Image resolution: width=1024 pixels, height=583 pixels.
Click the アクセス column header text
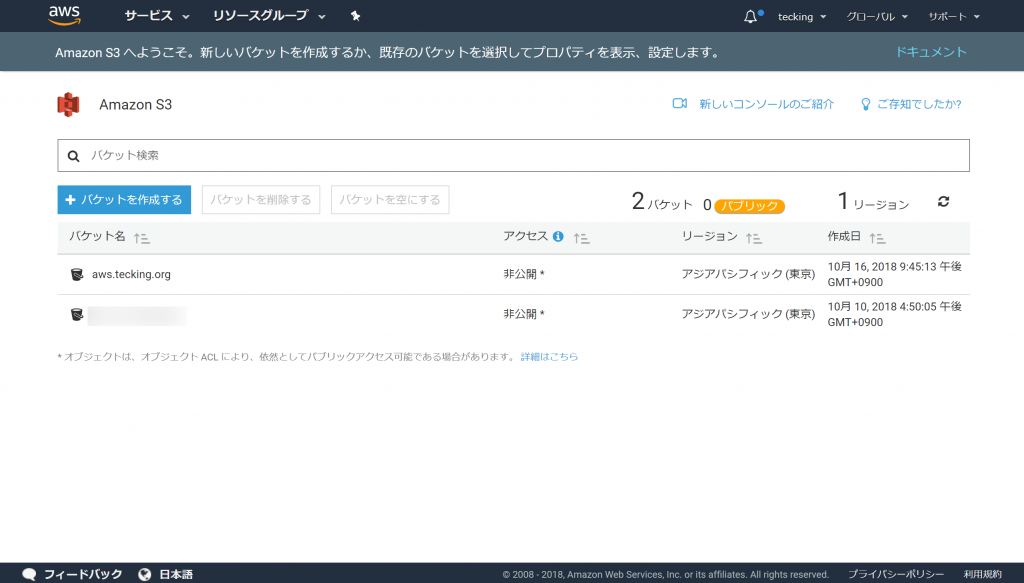click(x=525, y=236)
